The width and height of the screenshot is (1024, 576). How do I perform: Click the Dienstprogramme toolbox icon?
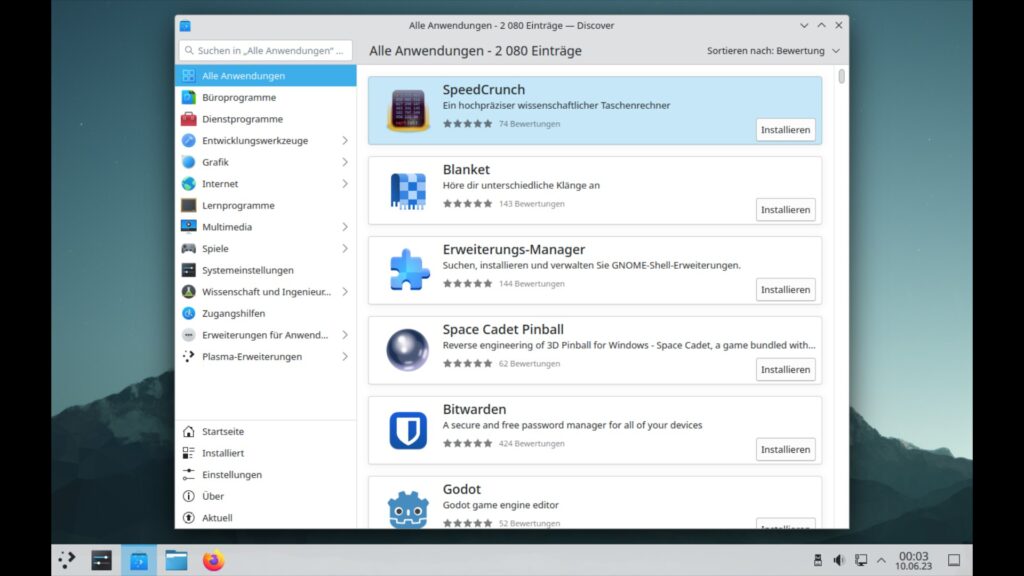coord(189,119)
